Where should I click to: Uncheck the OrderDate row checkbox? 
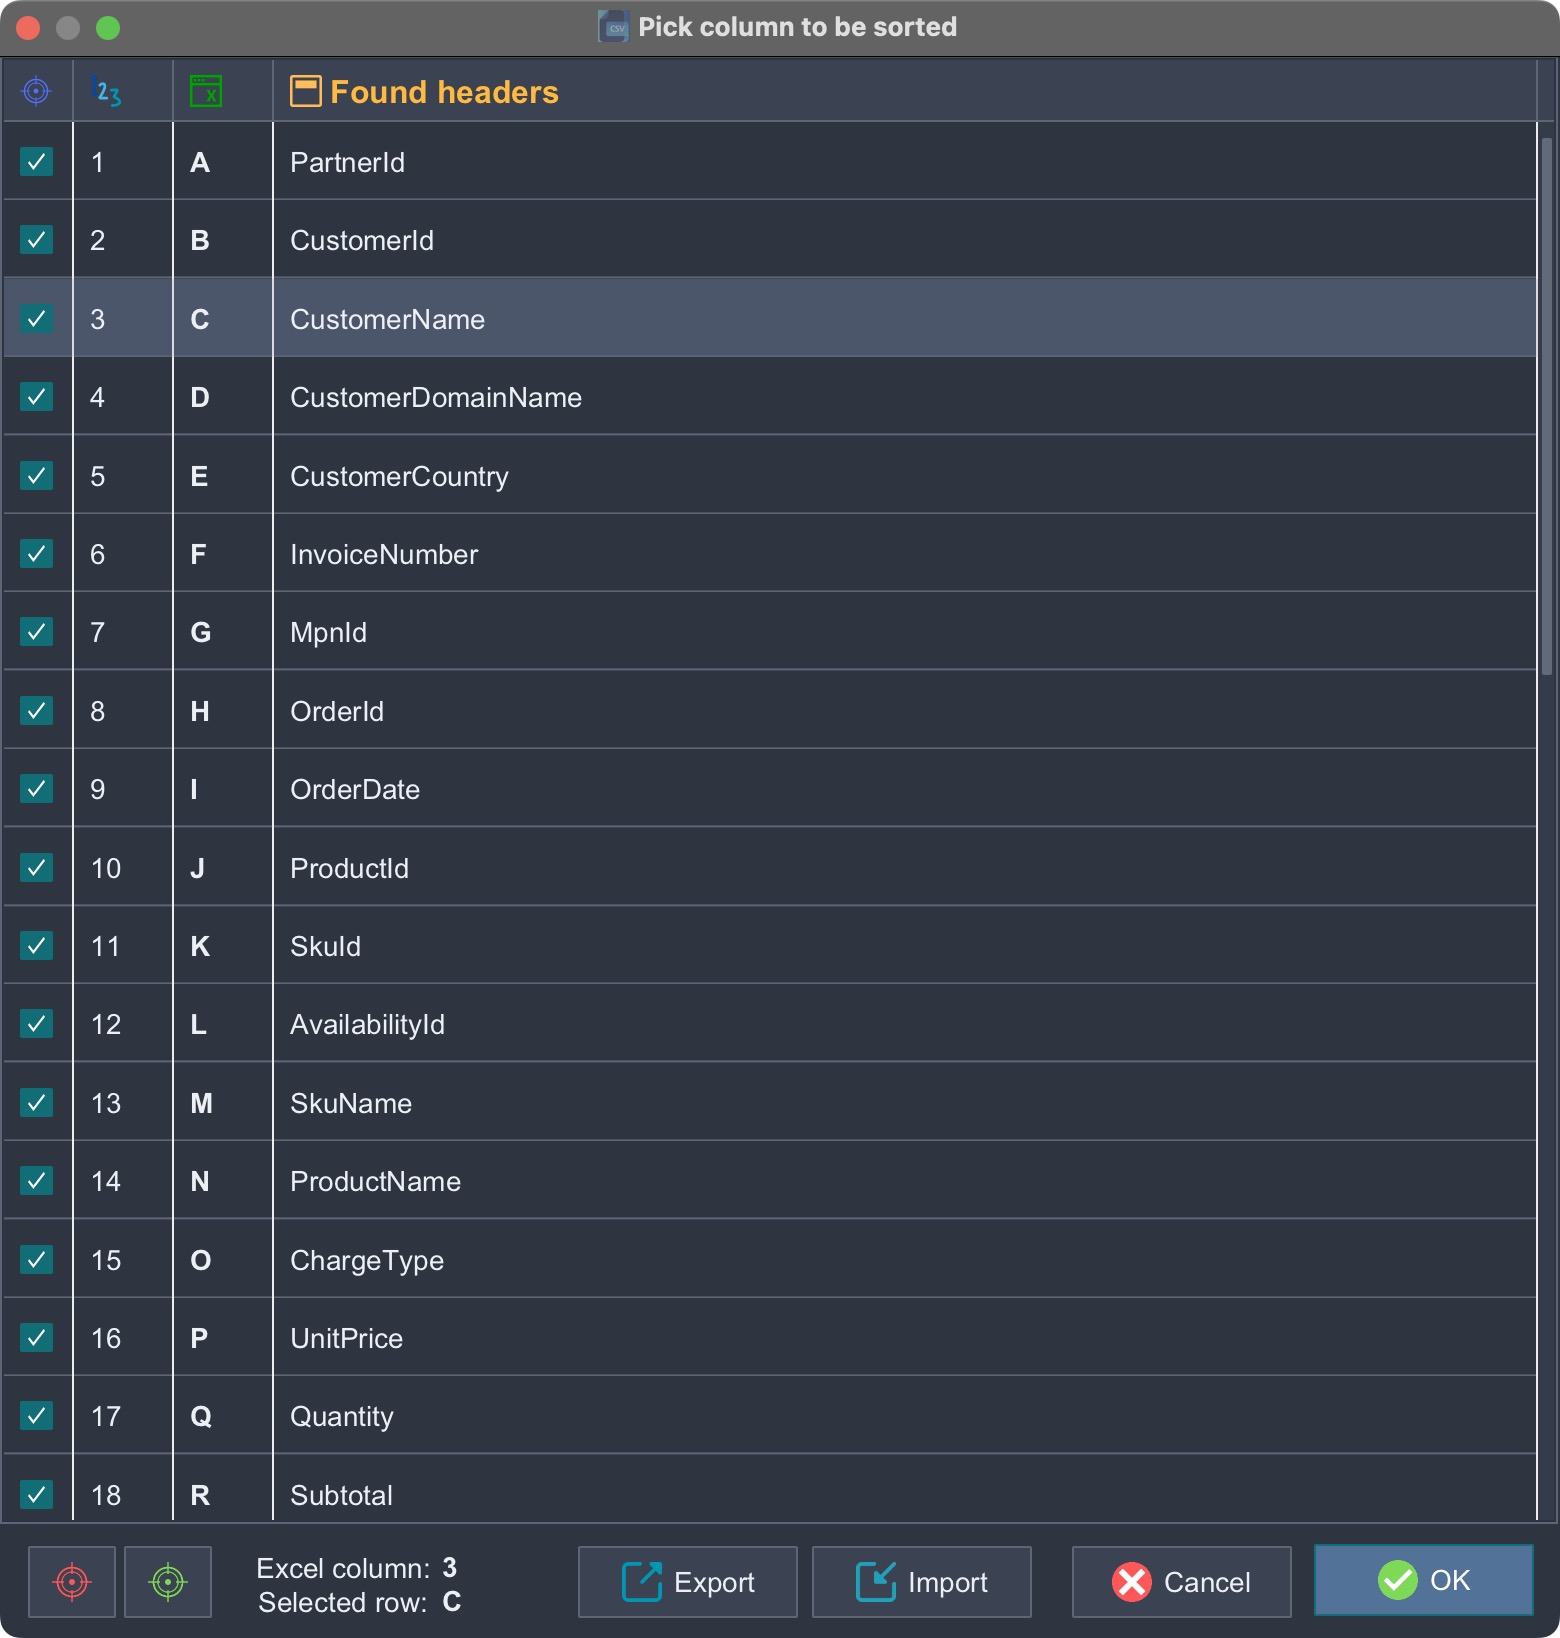[36, 789]
